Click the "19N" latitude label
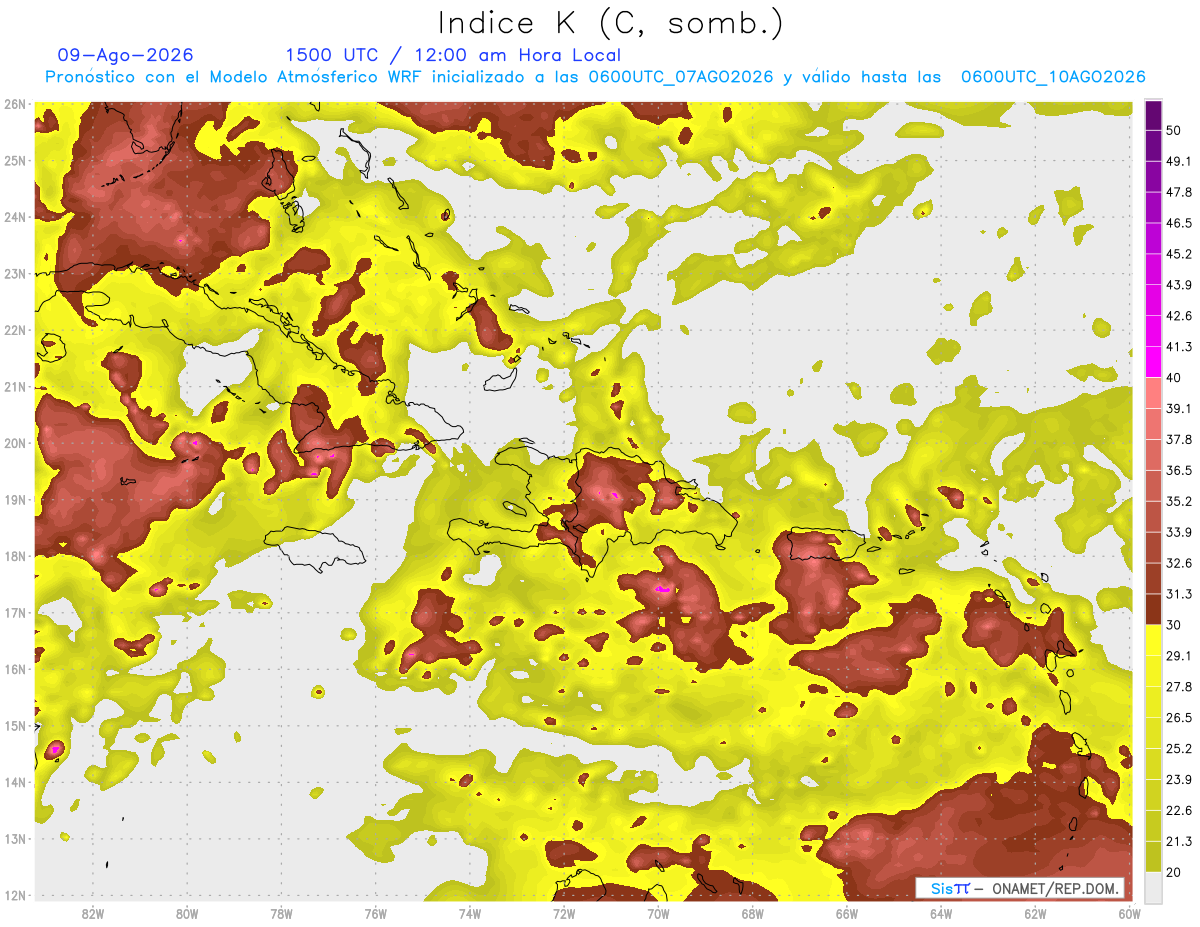This screenshot has height=927, width=1200. (15, 499)
